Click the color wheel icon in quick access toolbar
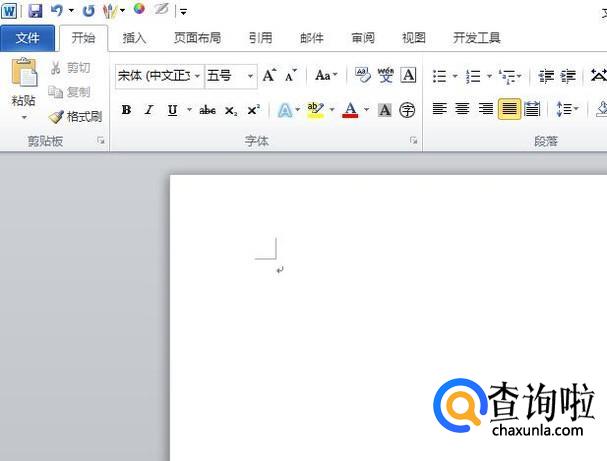The width and height of the screenshot is (607, 461). click(x=139, y=9)
